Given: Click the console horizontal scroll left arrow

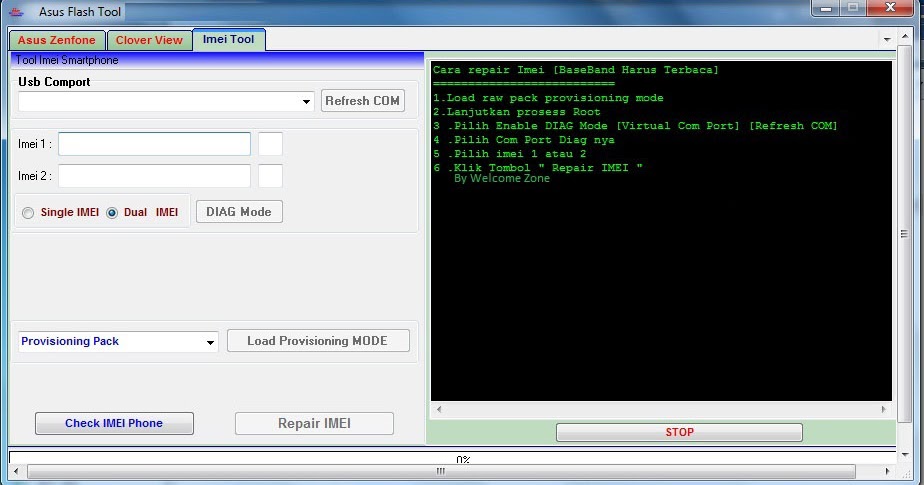Looking at the screenshot, I should [x=439, y=409].
